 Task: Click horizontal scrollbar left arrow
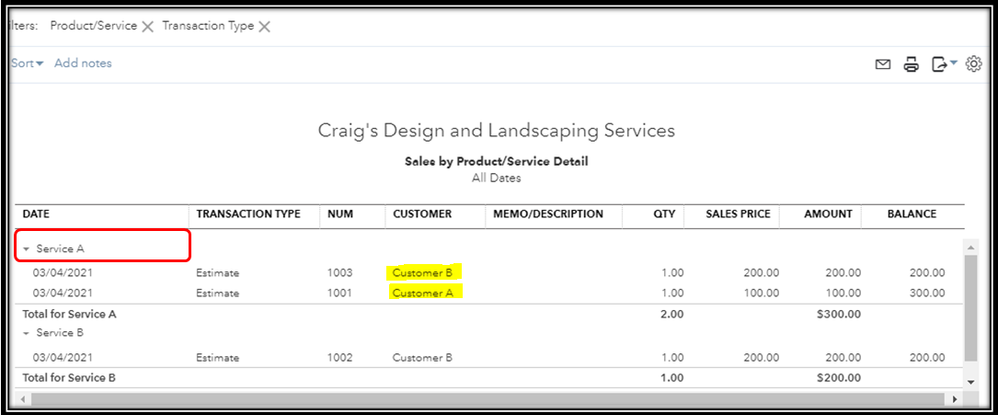[x=21, y=399]
